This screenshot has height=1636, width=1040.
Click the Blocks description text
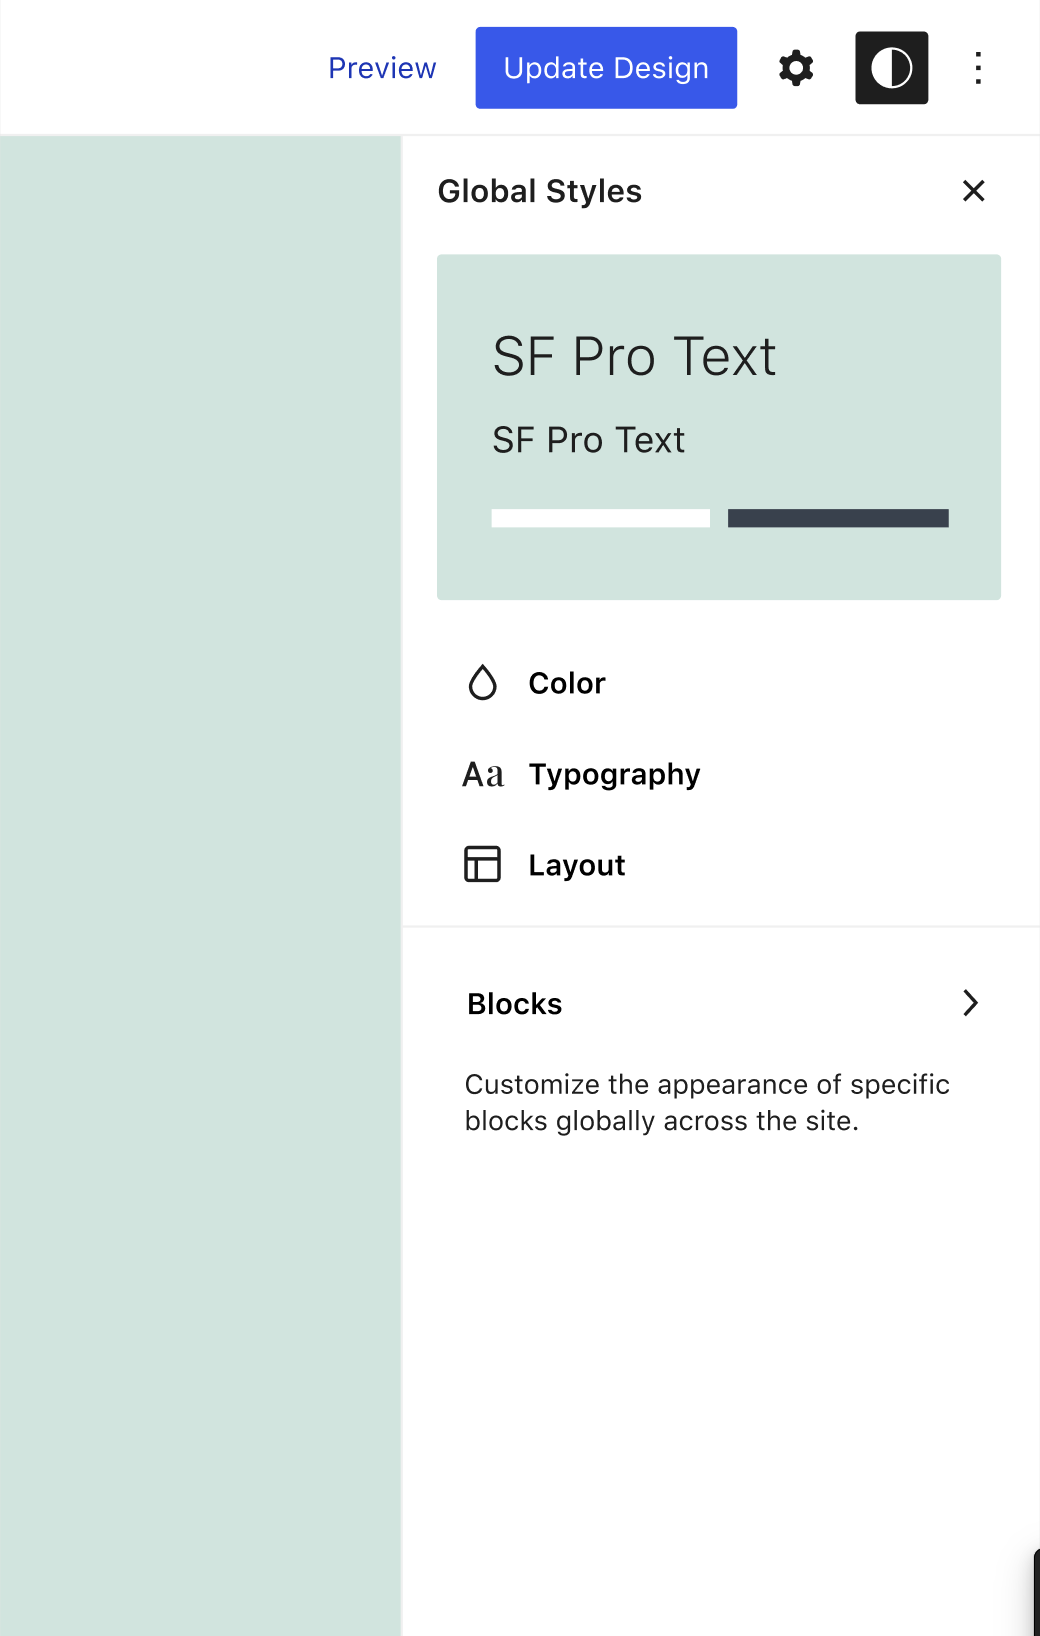pyautogui.click(x=706, y=1102)
